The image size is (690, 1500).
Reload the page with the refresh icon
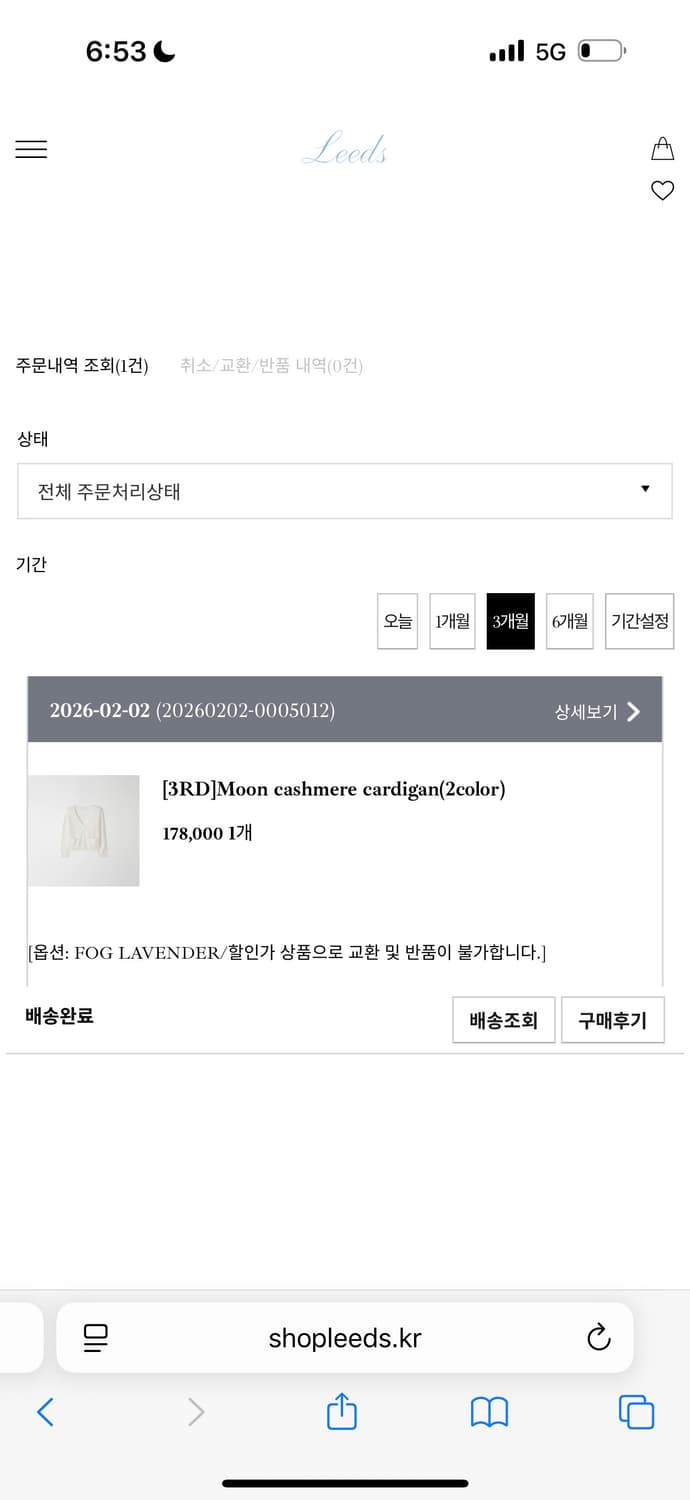point(597,1337)
